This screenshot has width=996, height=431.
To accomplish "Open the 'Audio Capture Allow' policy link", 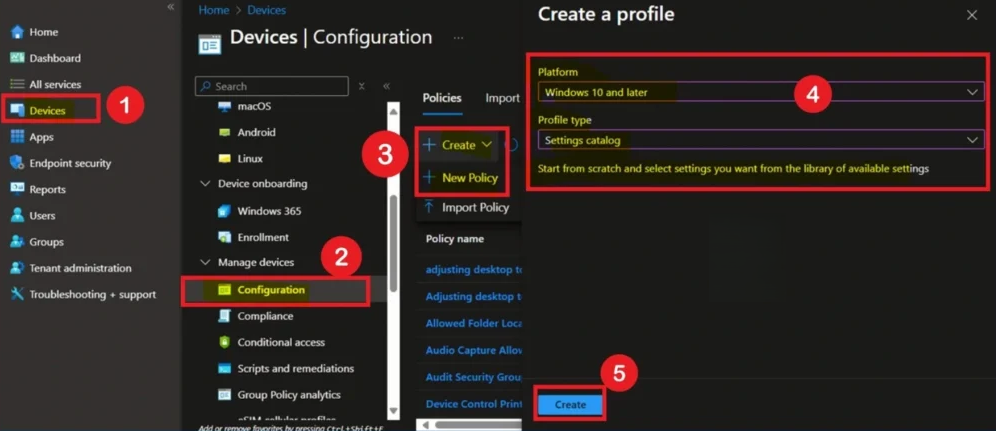I will click(x=474, y=350).
